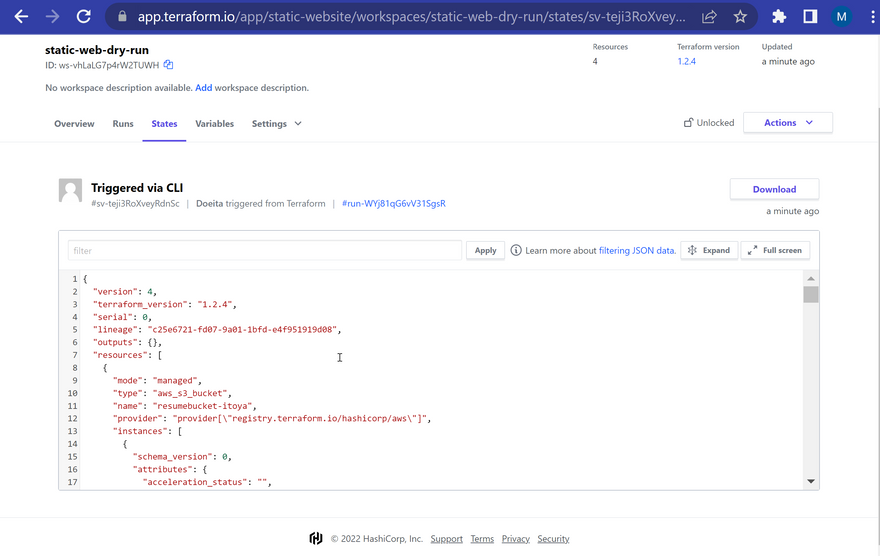Bookmark page with the star icon

[x=740, y=17]
